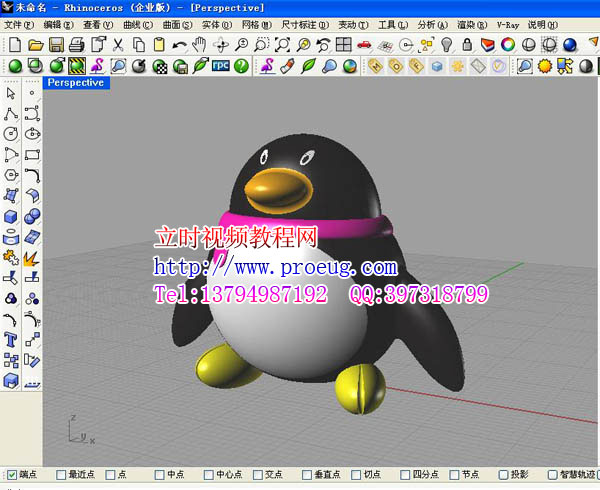The width and height of the screenshot is (600, 490).
Task: Enable the 交点 snap checkbox
Action: [258, 475]
